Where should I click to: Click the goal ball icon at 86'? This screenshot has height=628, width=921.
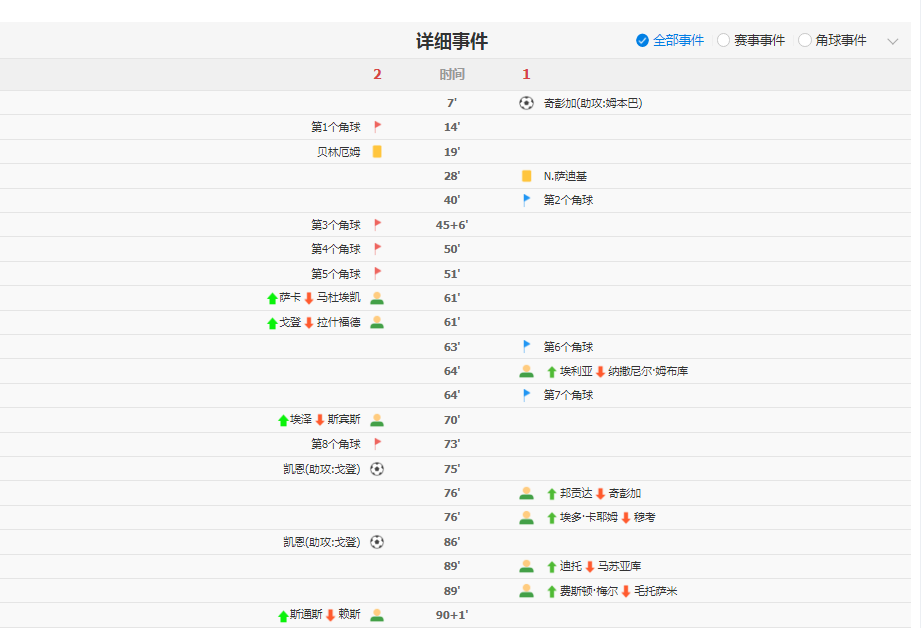click(x=377, y=542)
